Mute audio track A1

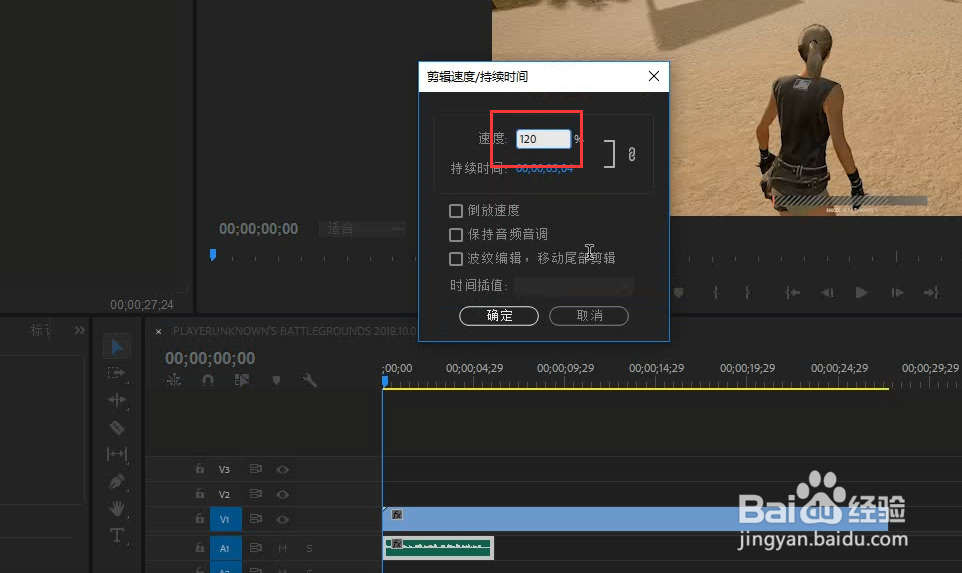[x=282, y=548]
